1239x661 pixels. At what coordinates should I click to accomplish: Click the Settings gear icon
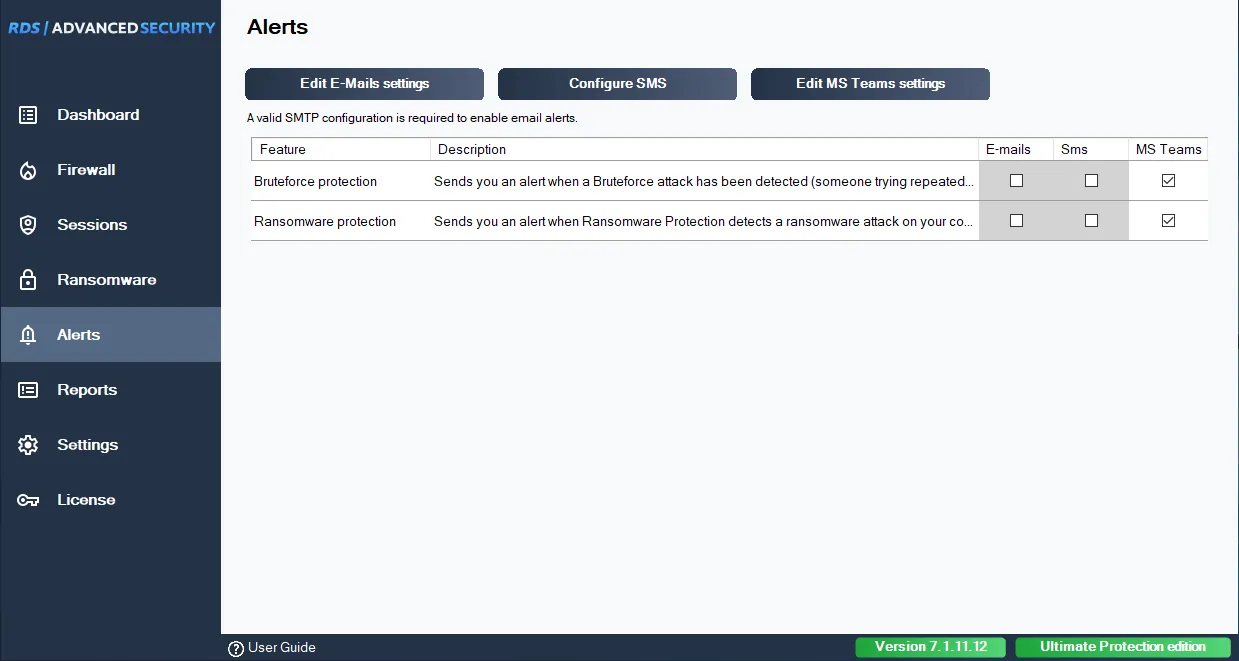28,445
